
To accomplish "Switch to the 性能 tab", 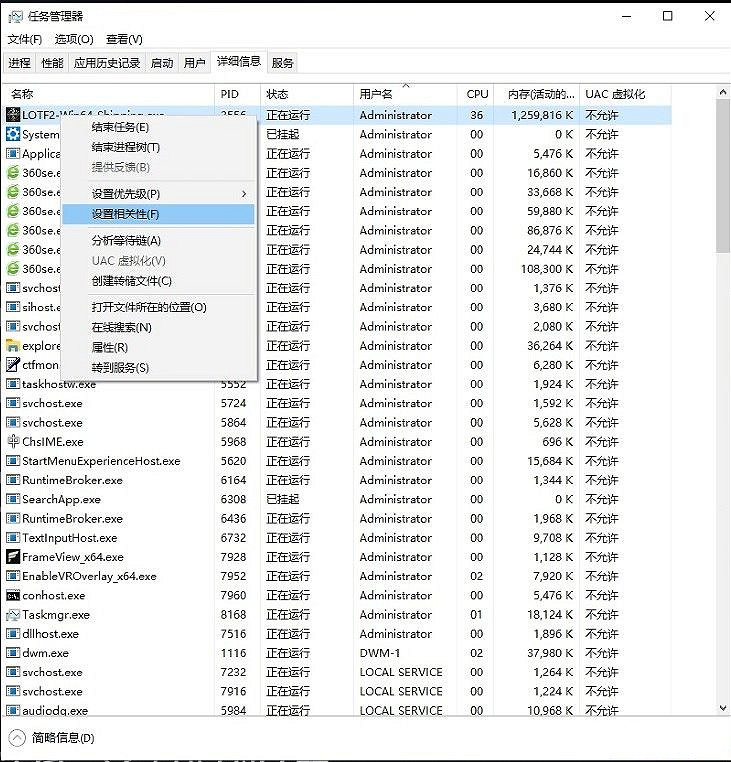I will pos(52,63).
